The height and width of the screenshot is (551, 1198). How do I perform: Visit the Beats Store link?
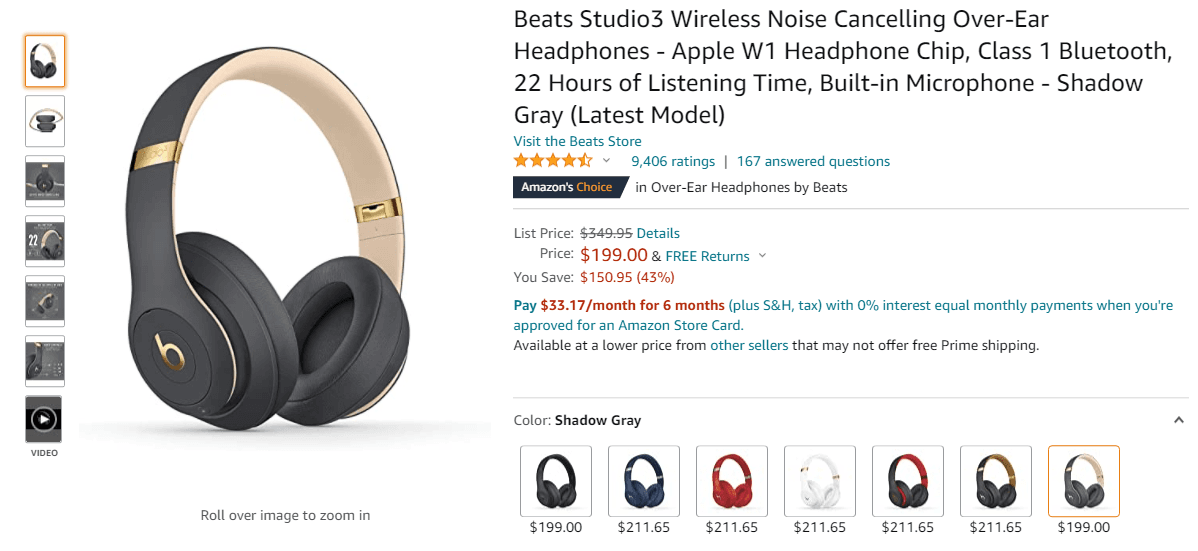click(x=577, y=141)
